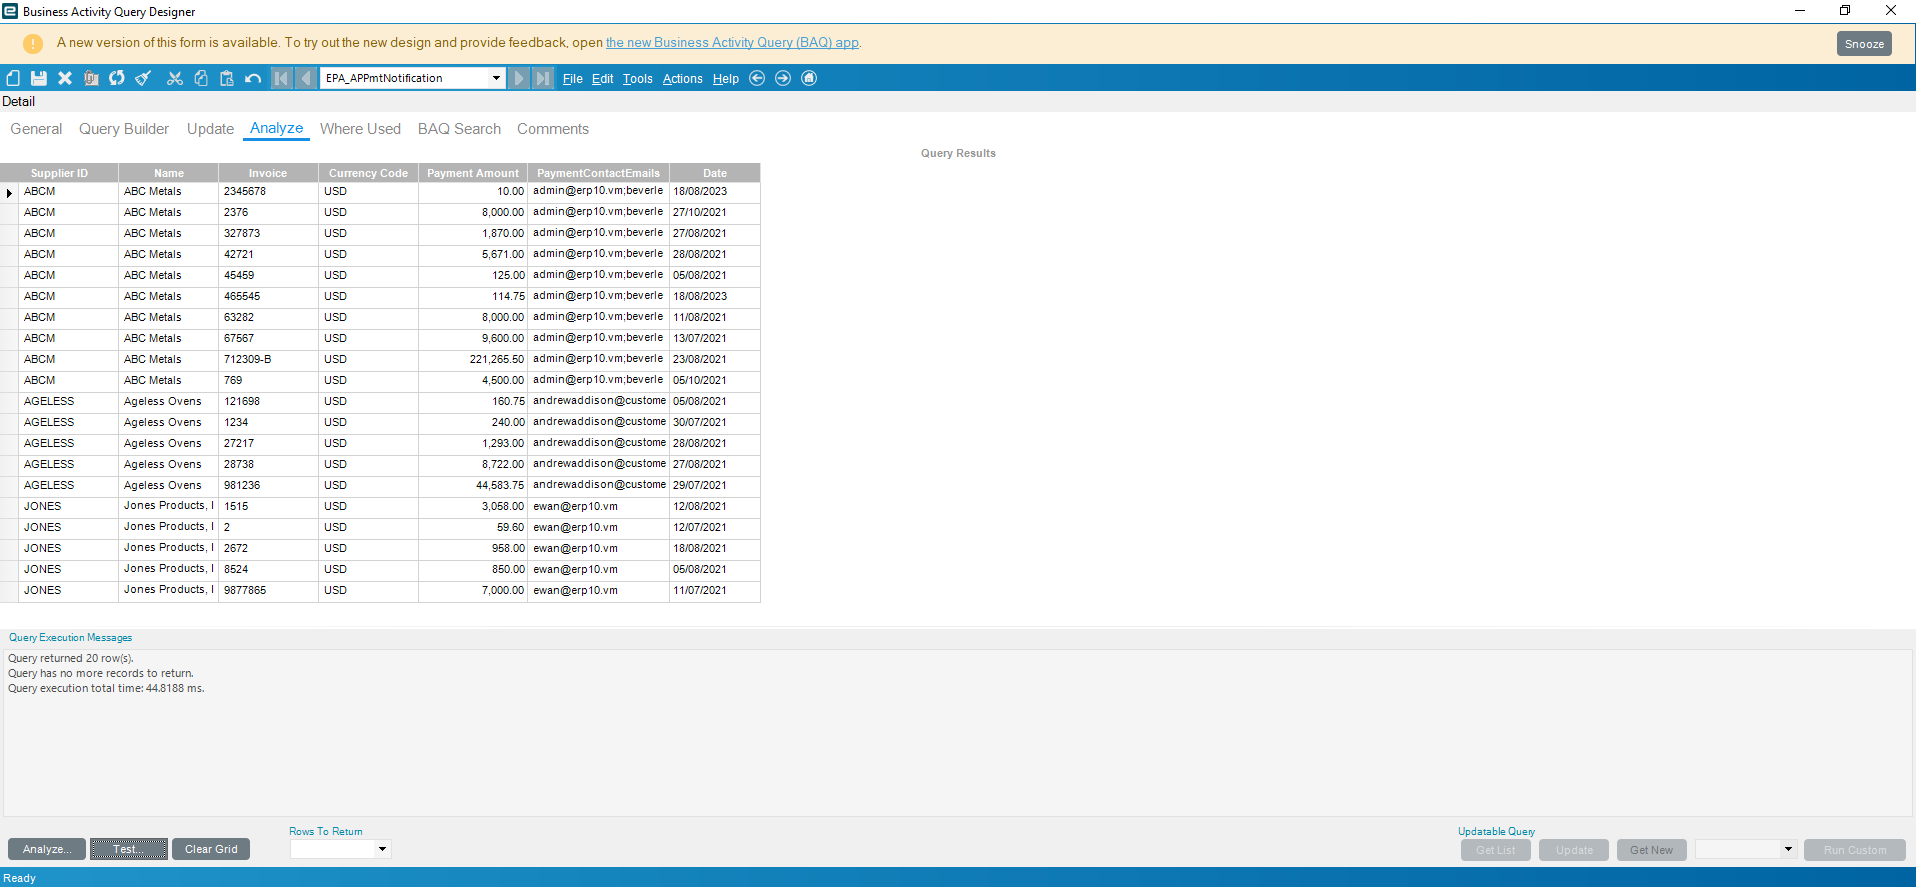Go to previous record navigation icon
The width and height of the screenshot is (1916, 887).
306,78
